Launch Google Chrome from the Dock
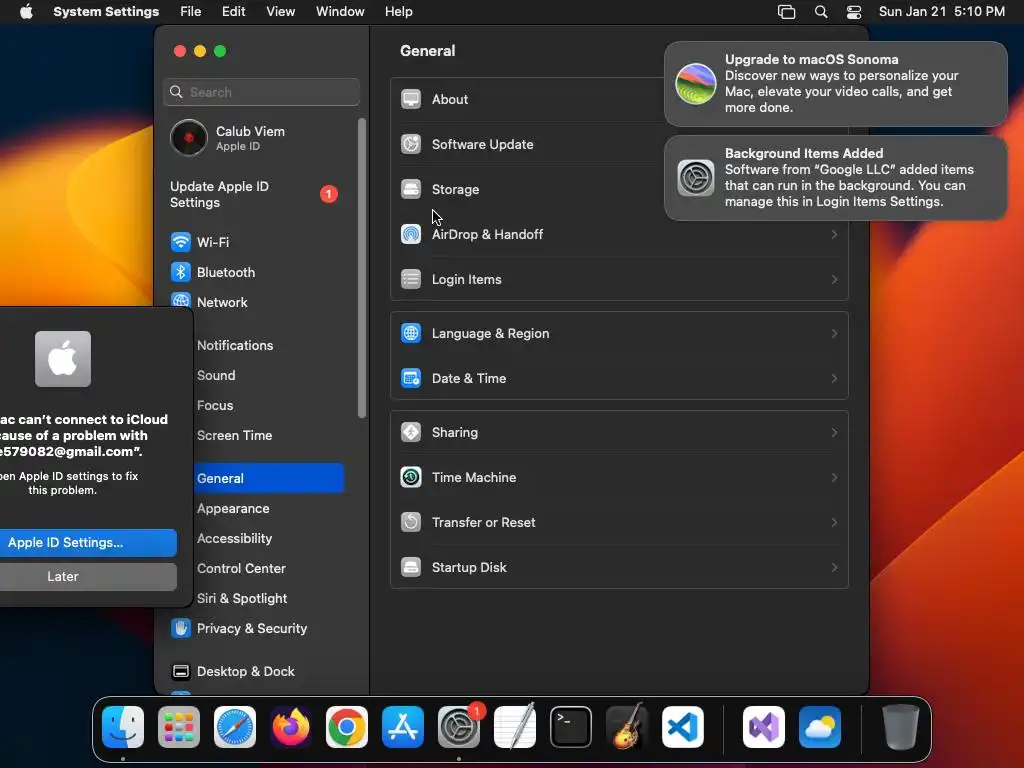 (347, 727)
